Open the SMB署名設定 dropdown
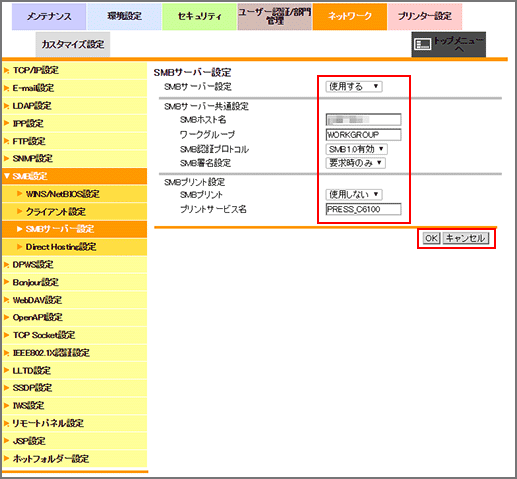Screen dimensions: 517x479 coord(355,163)
